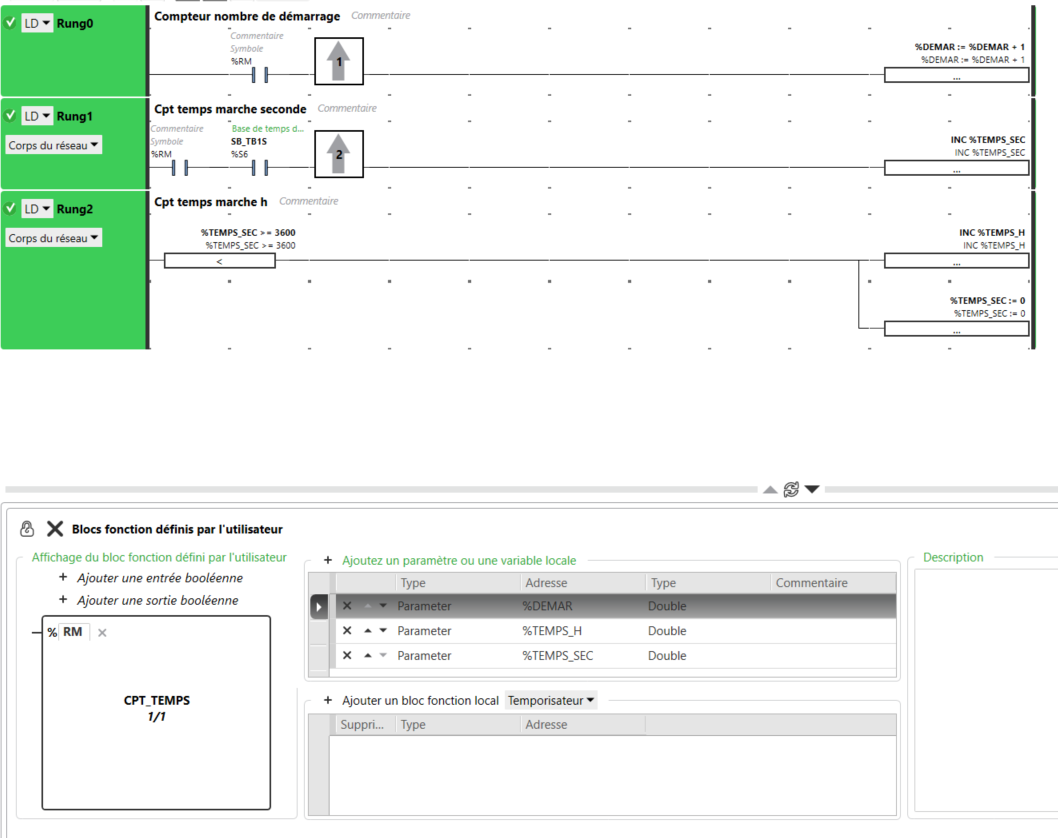Click the %TEMPS_SEC >= 3600 comparison block
Viewport: 1058px width, 838px height.
tap(219, 261)
